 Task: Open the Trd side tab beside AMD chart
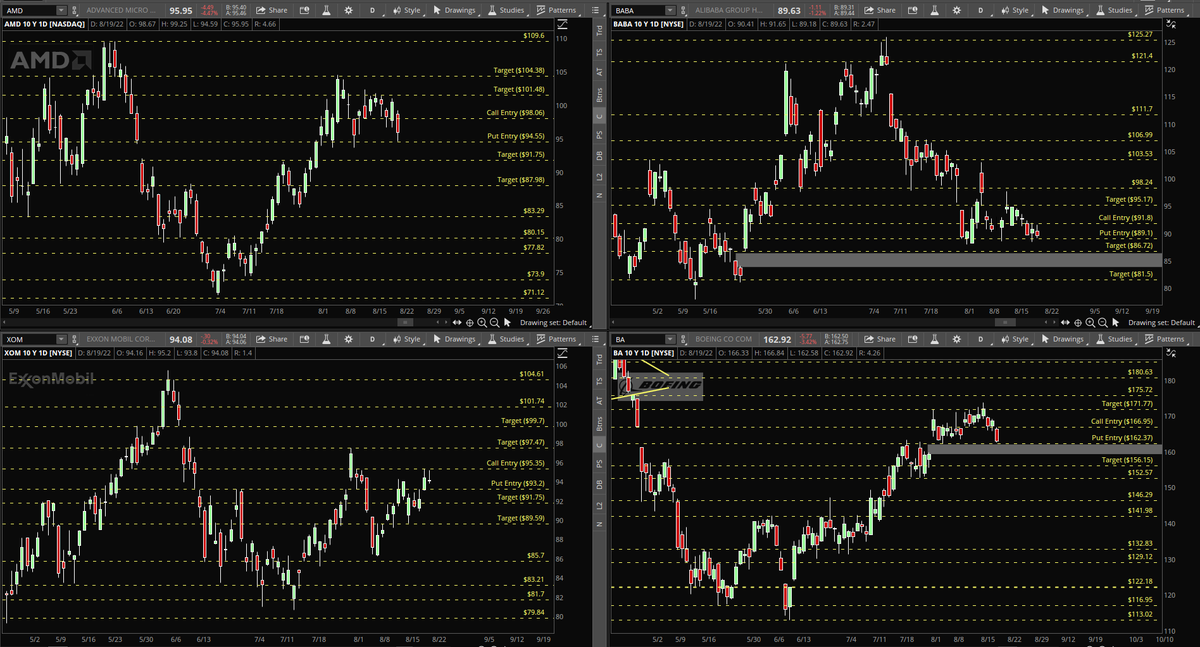coord(599,32)
